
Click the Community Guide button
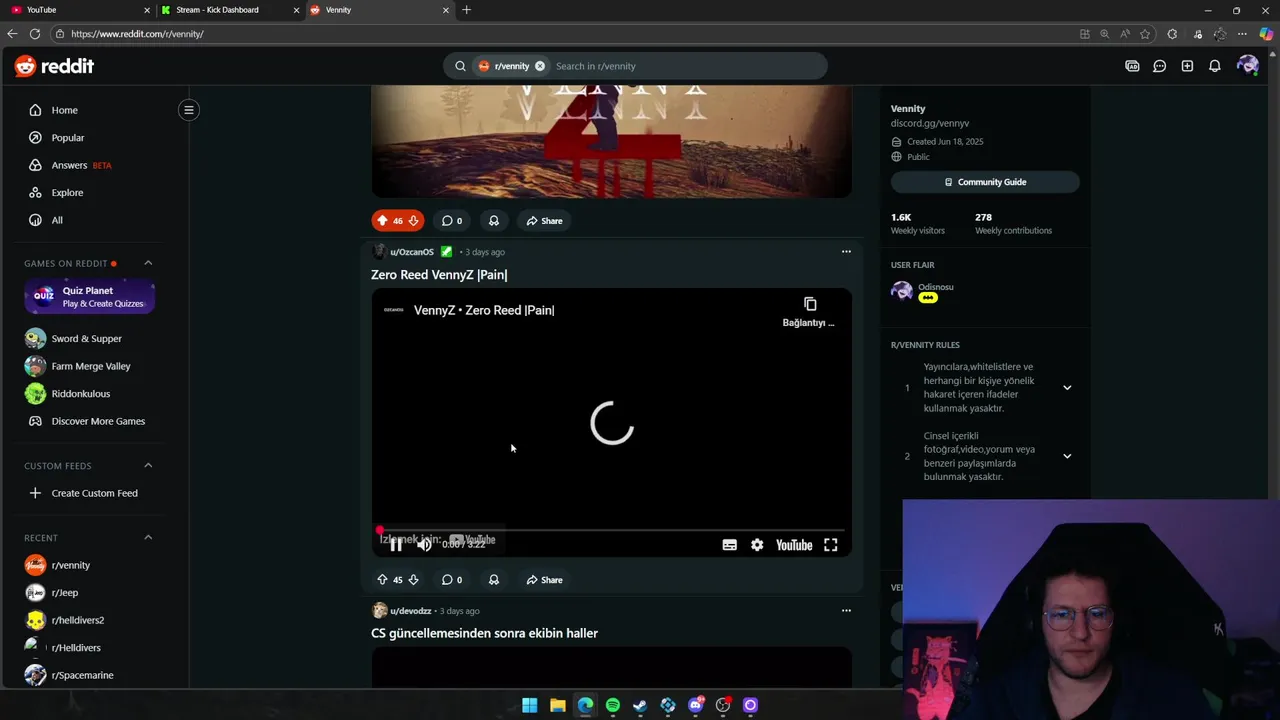[x=985, y=182]
